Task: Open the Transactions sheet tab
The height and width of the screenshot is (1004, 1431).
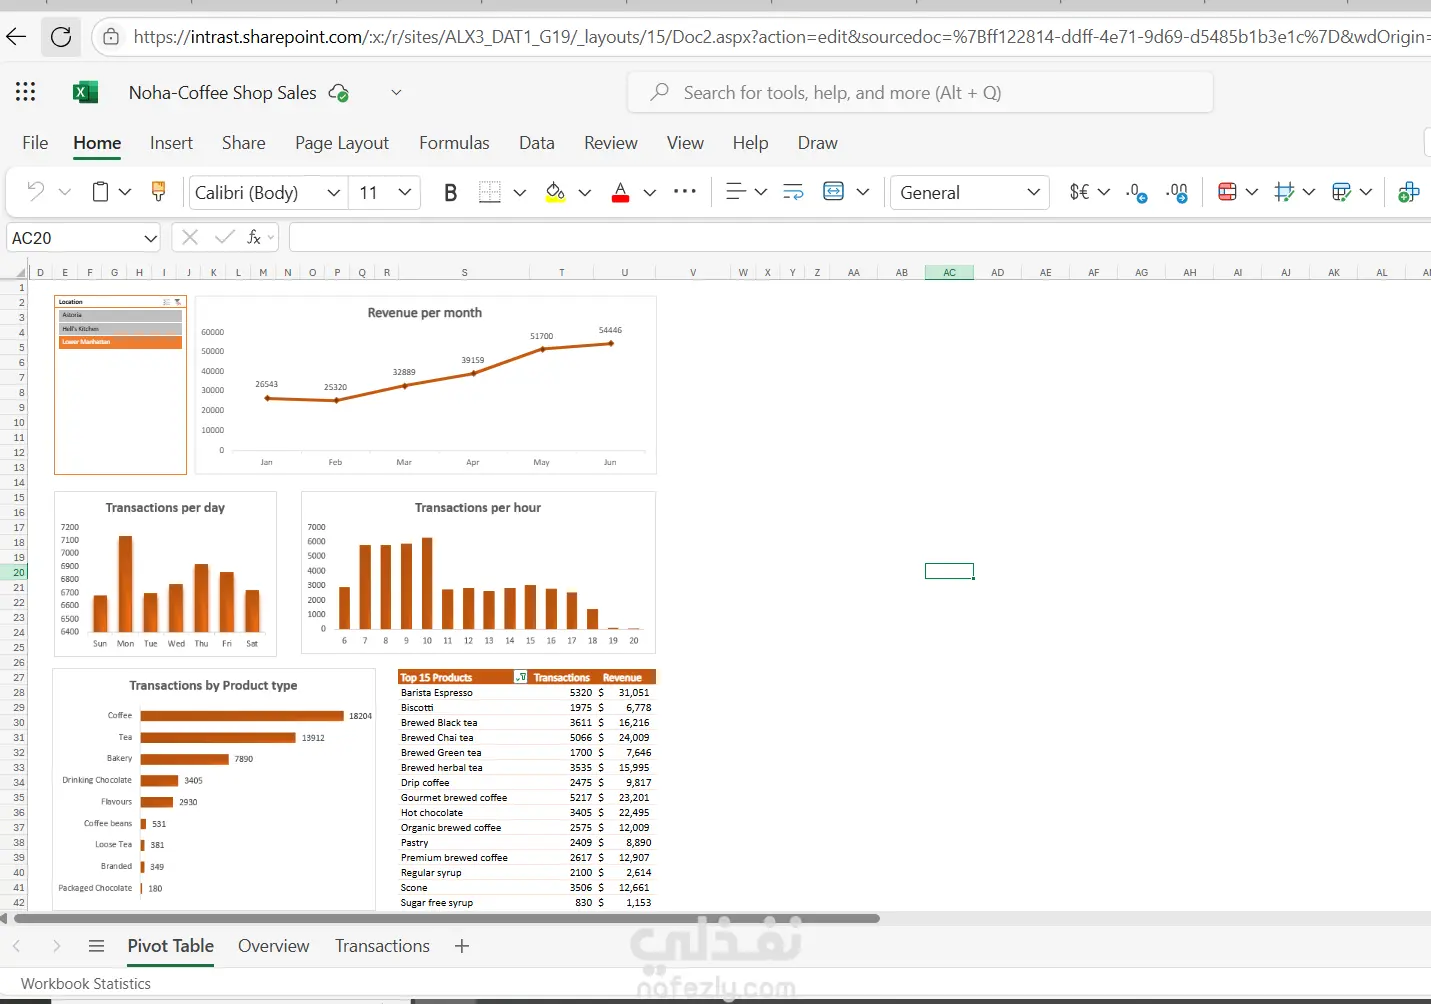Action: click(382, 946)
